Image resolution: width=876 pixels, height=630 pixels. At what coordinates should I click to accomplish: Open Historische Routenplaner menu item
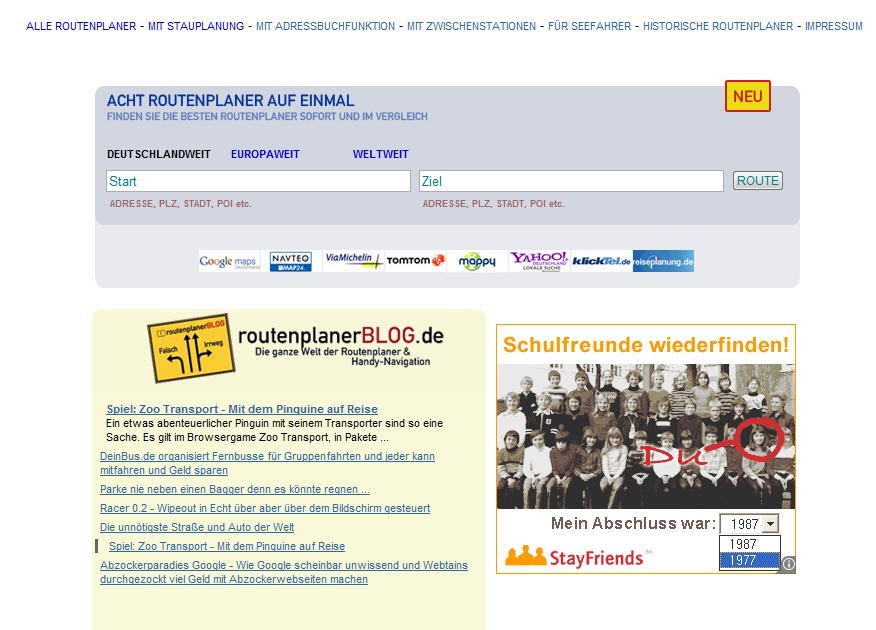coord(718,26)
